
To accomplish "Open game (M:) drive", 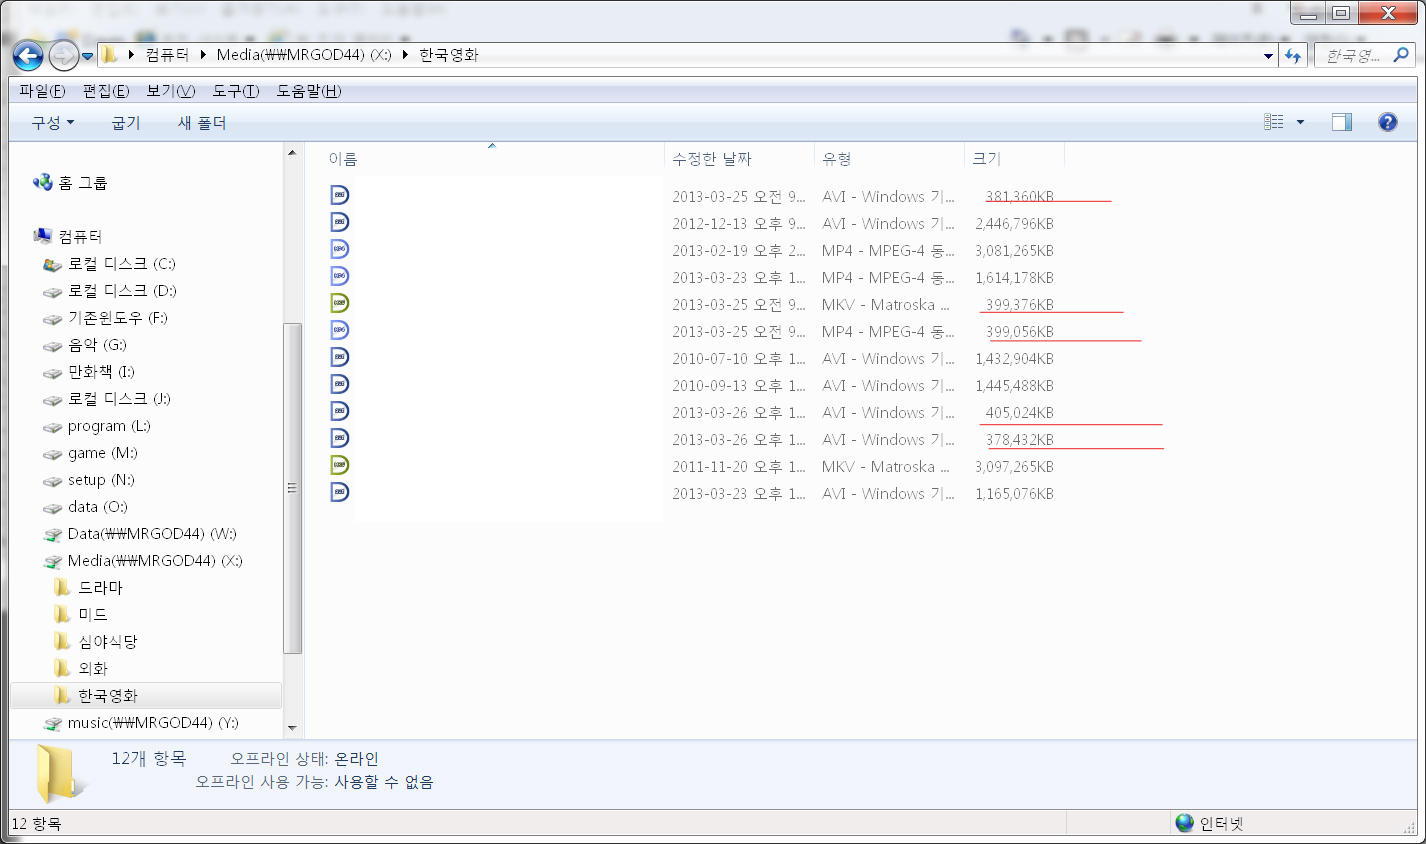I will 89,453.
